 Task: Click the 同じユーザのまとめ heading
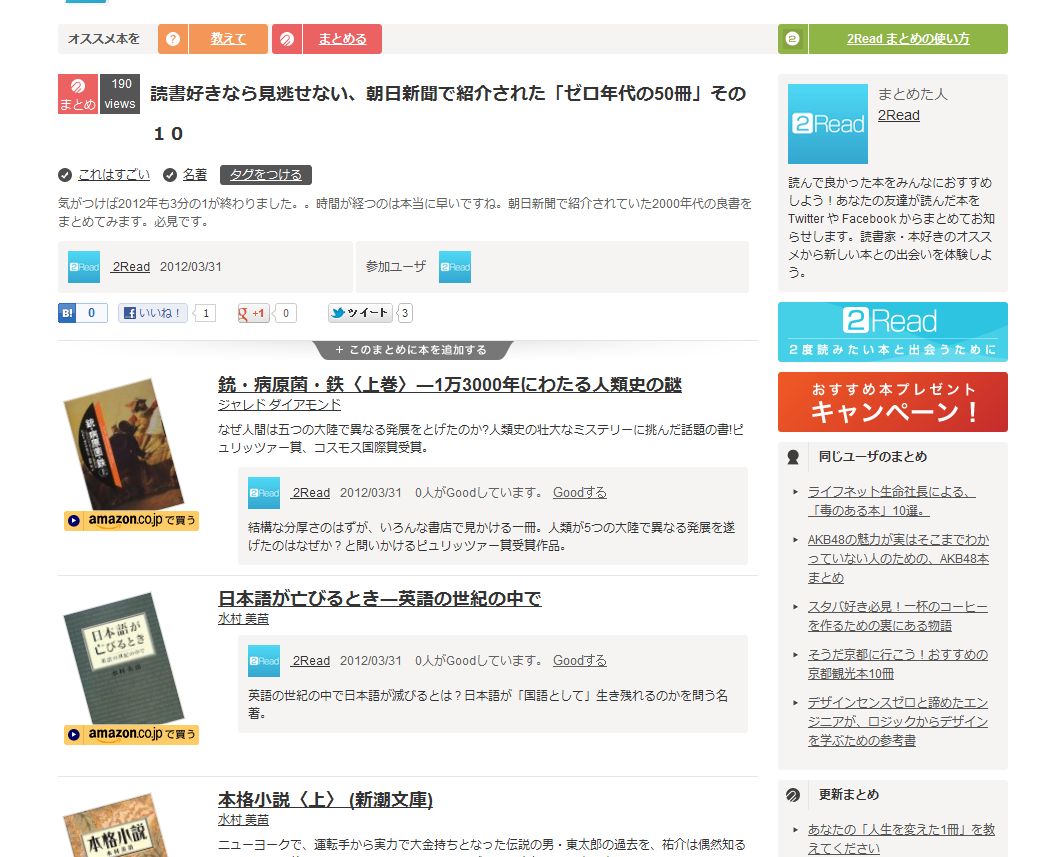[872, 457]
